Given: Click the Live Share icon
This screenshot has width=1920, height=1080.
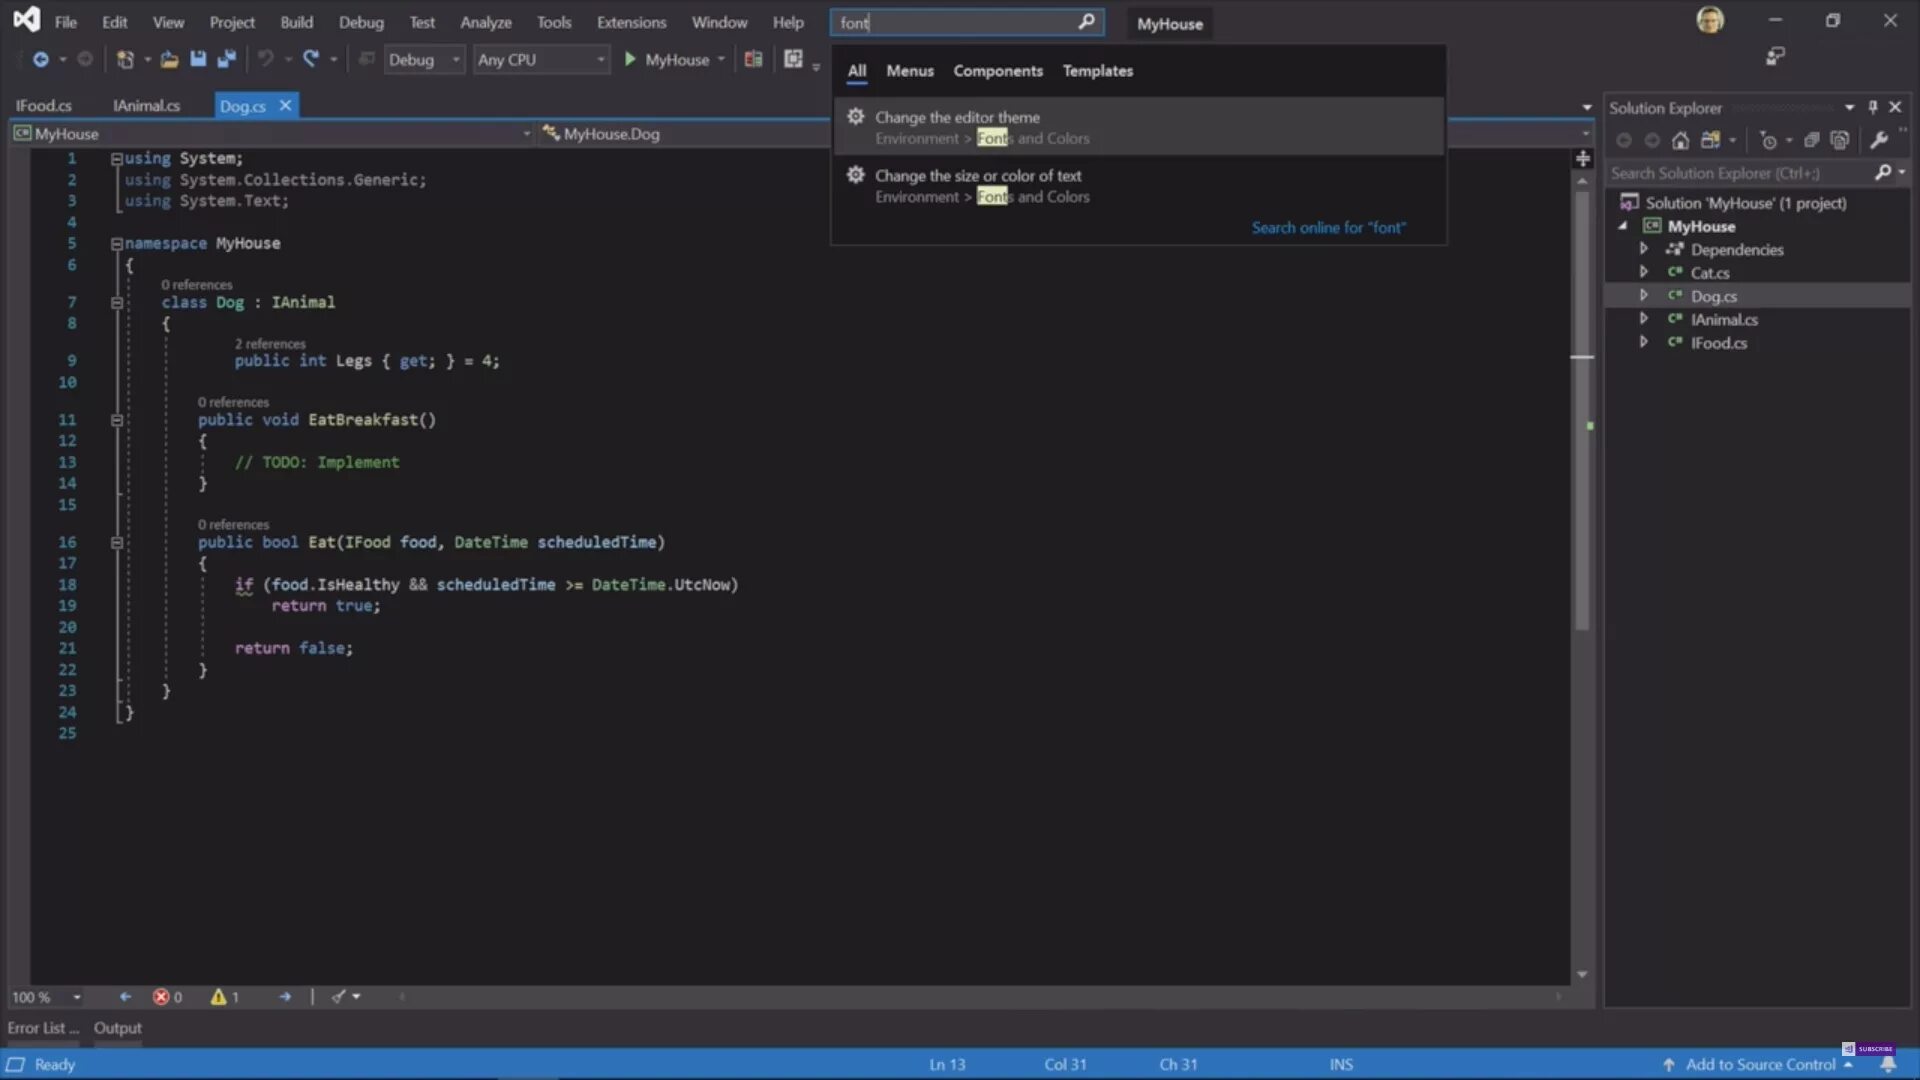Looking at the screenshot, I should tap(1775, 56).
